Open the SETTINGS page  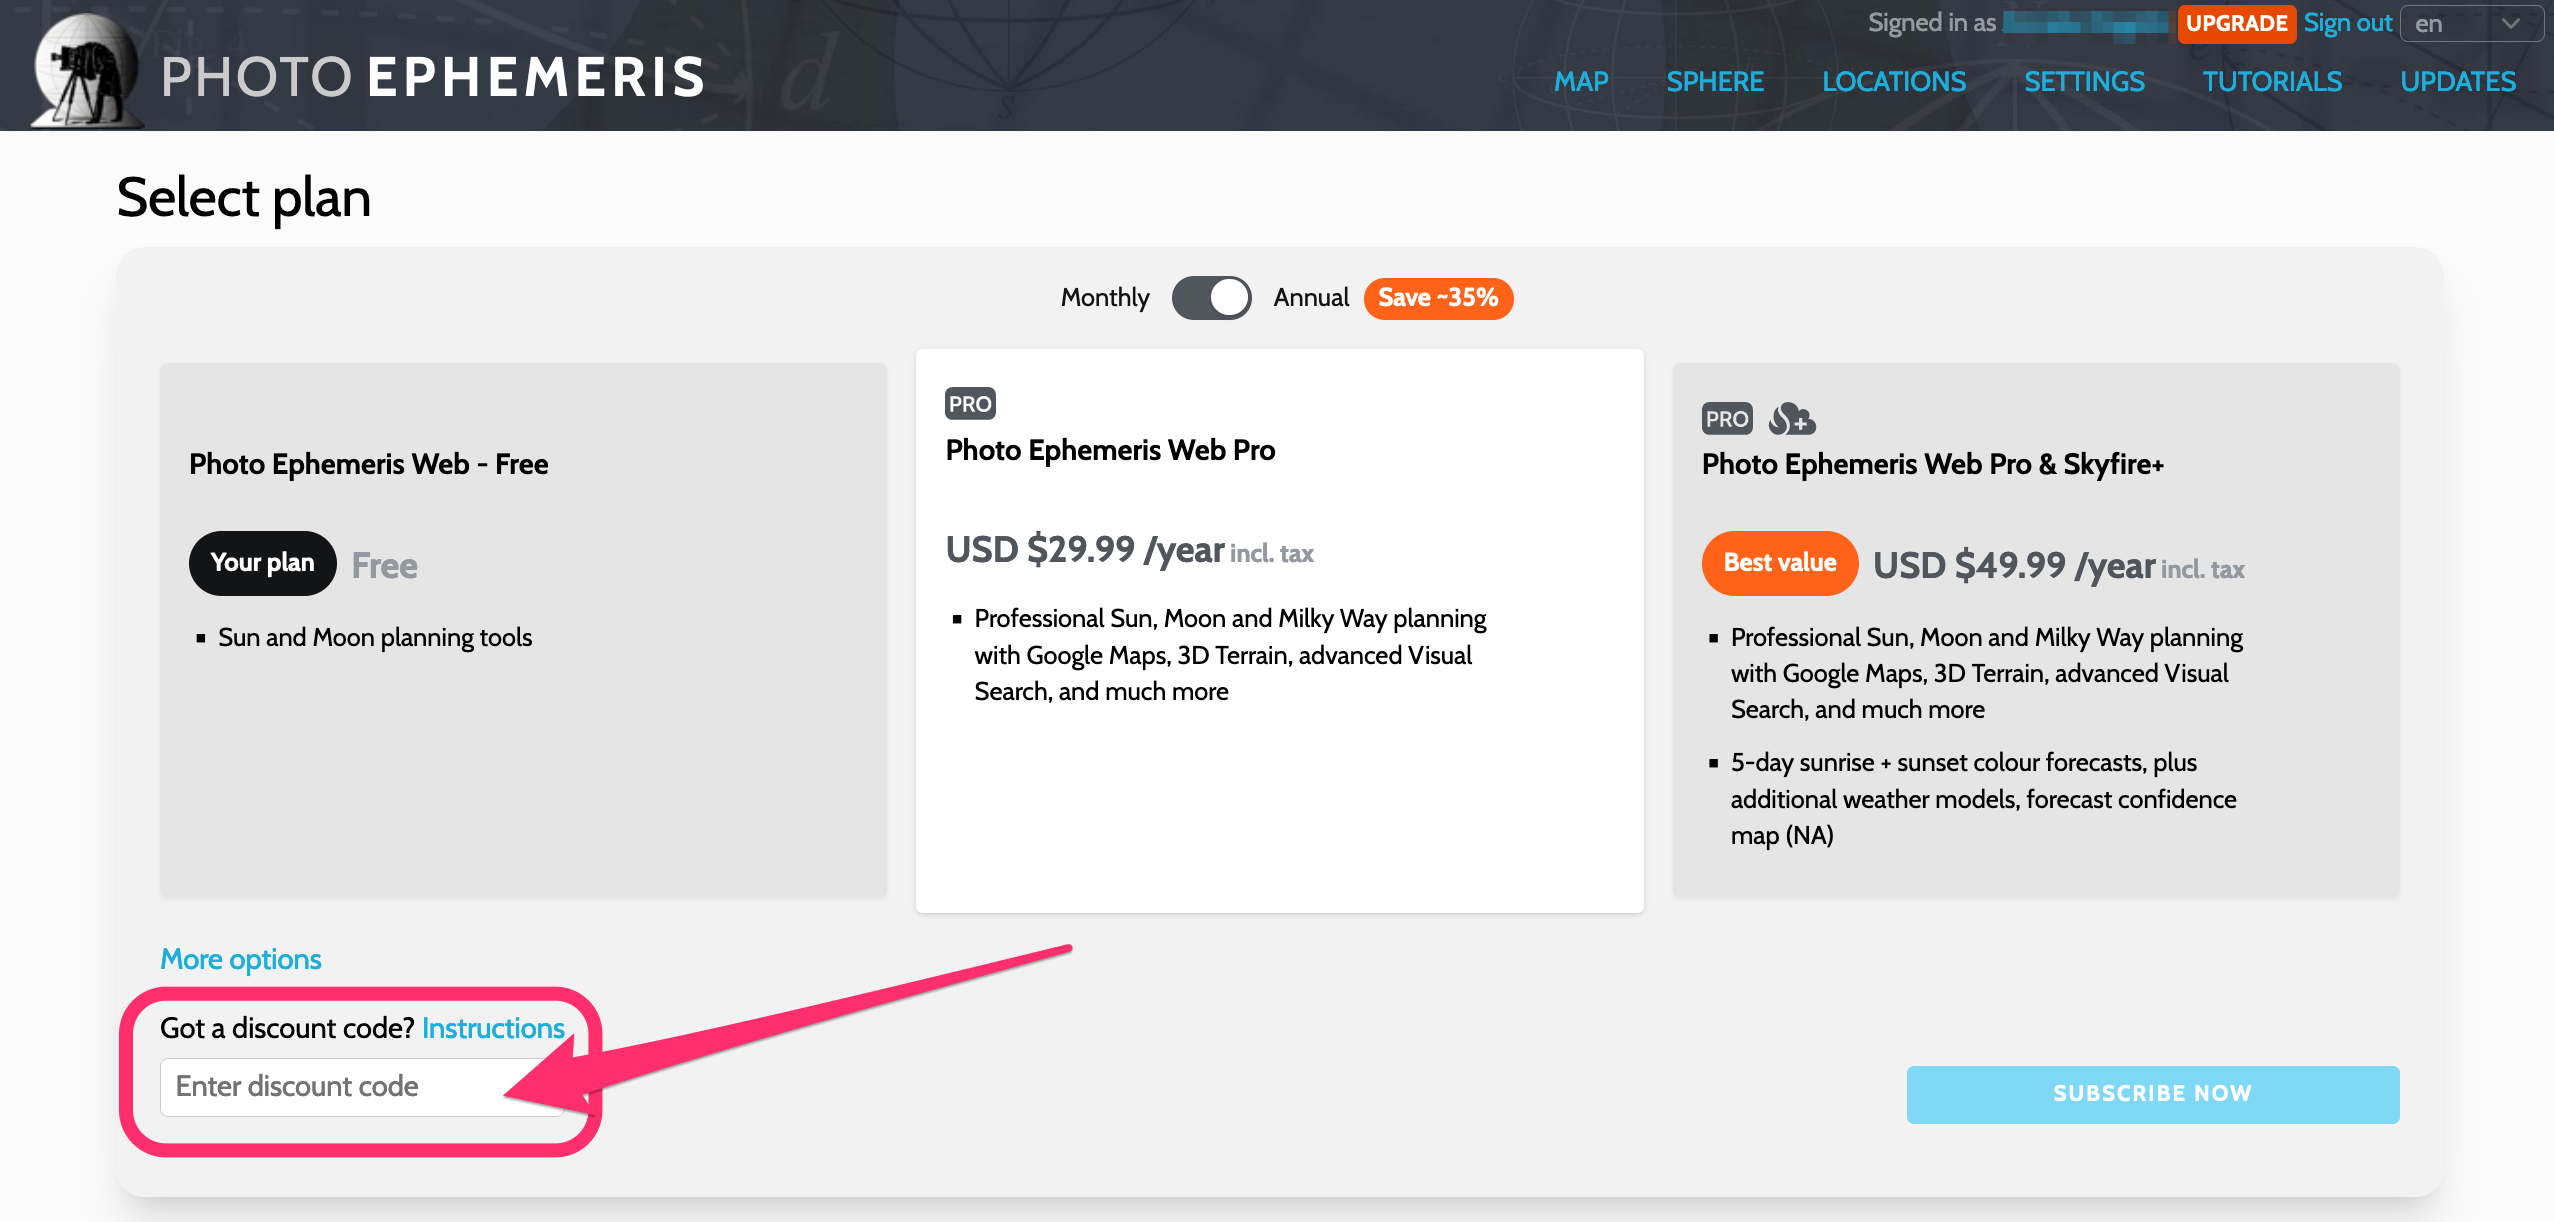[2084, 82]
